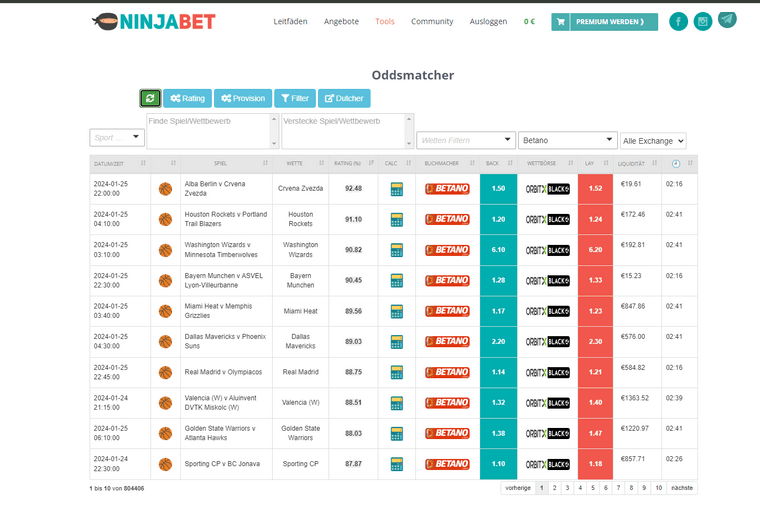Viewport: 760px width, 518px height.
Task: Click basketball icon in Real Madrid row
Action: tap(165, 372)
